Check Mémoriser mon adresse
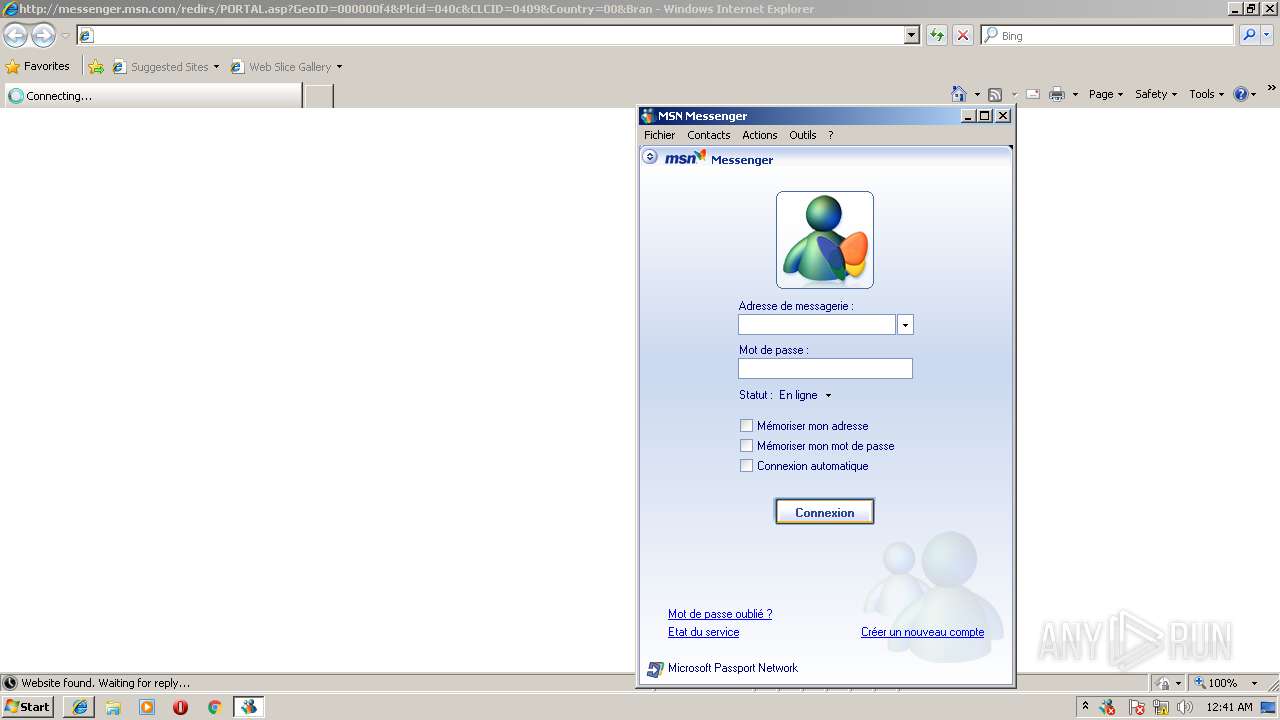 pyautogui.click(x=746, y=426)
